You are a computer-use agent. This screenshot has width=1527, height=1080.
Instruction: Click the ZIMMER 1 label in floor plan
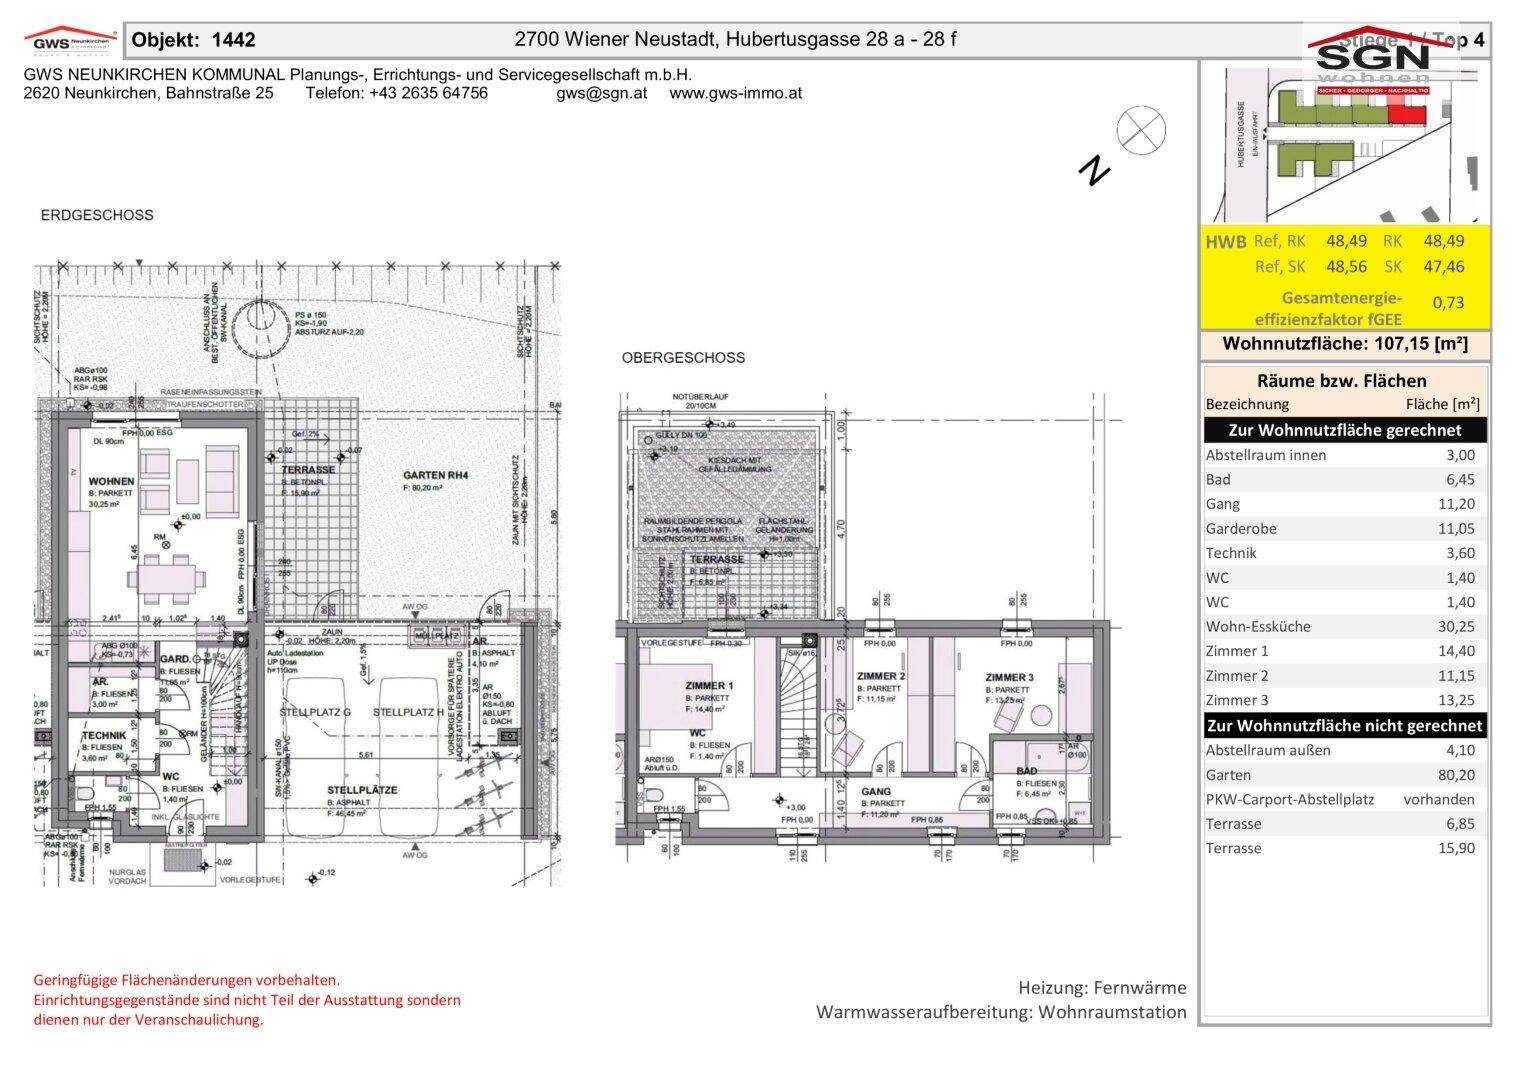709,685
